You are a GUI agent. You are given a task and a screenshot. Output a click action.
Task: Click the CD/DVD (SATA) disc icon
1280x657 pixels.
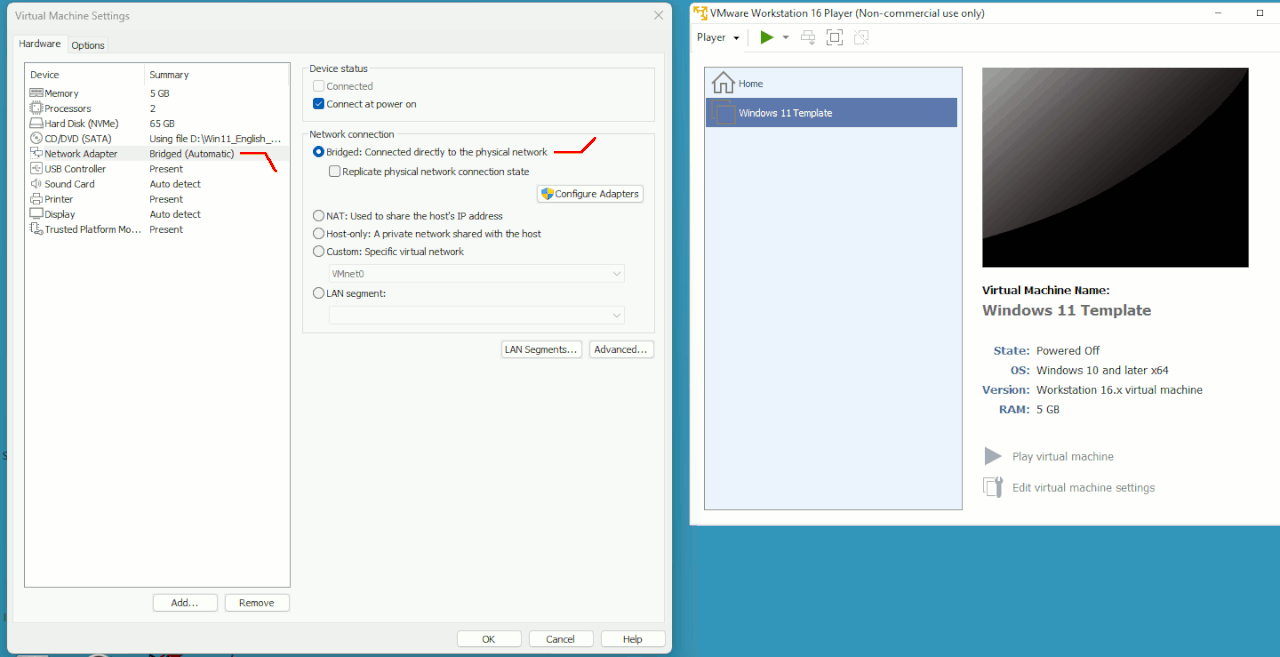pos(36,138)
